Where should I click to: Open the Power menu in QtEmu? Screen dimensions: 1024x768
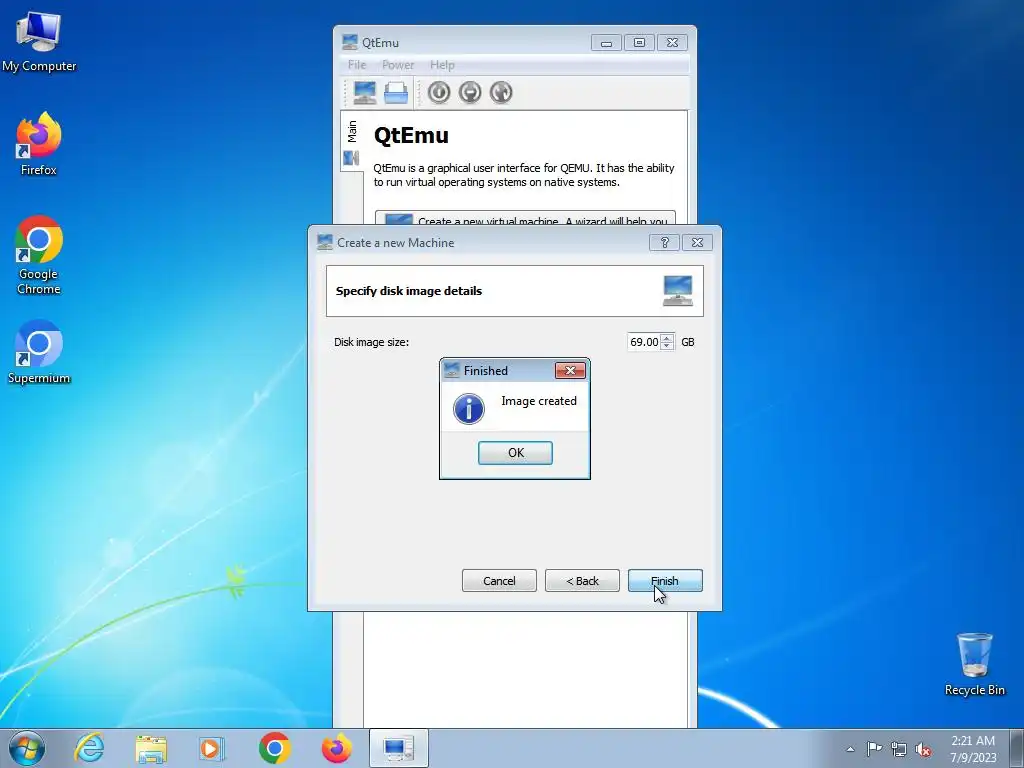(398, 65)
